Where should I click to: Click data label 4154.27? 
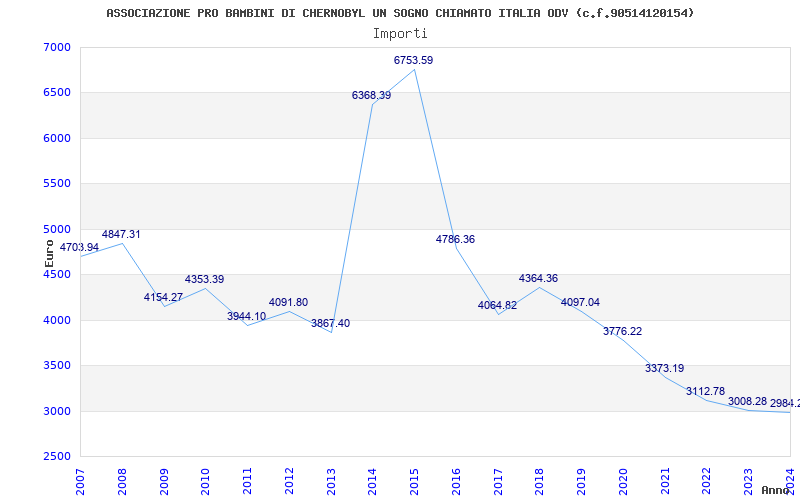click(x=163, y=297)
